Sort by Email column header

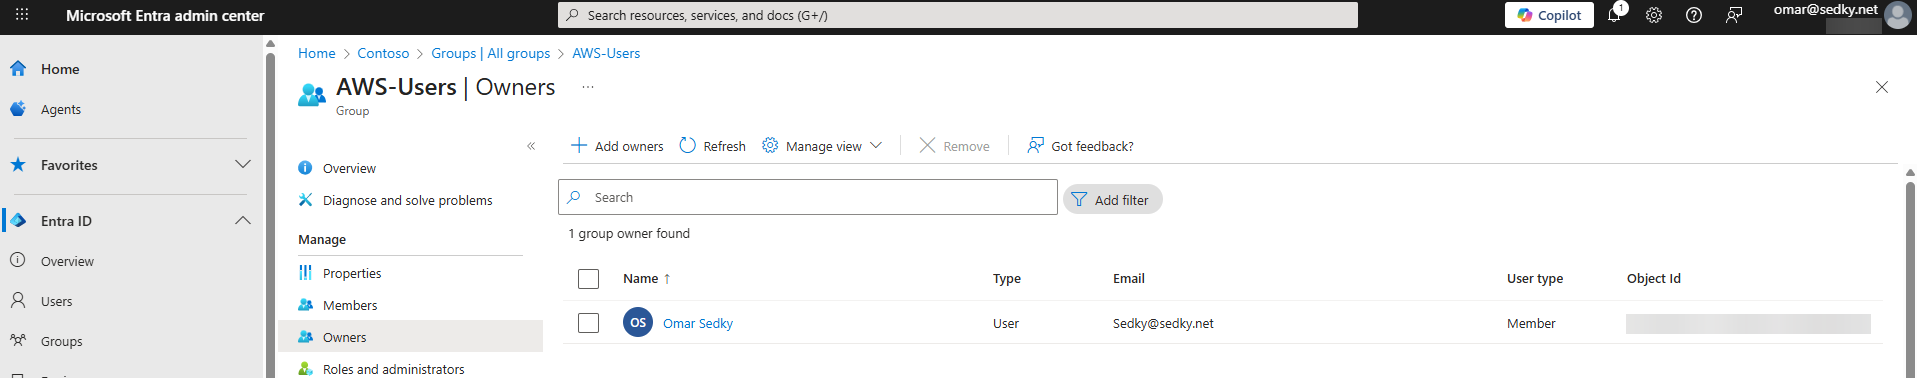(1129, 279)
